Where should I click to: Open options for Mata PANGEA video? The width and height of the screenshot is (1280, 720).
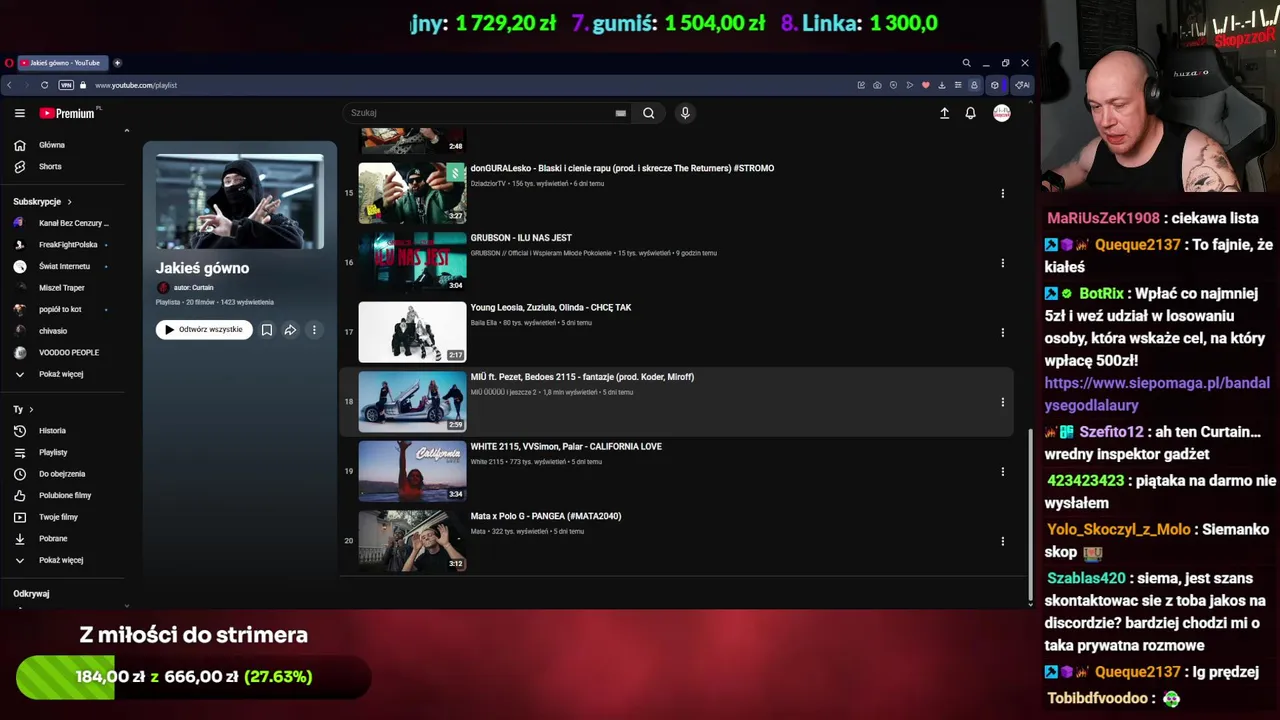click(1002, 541)
